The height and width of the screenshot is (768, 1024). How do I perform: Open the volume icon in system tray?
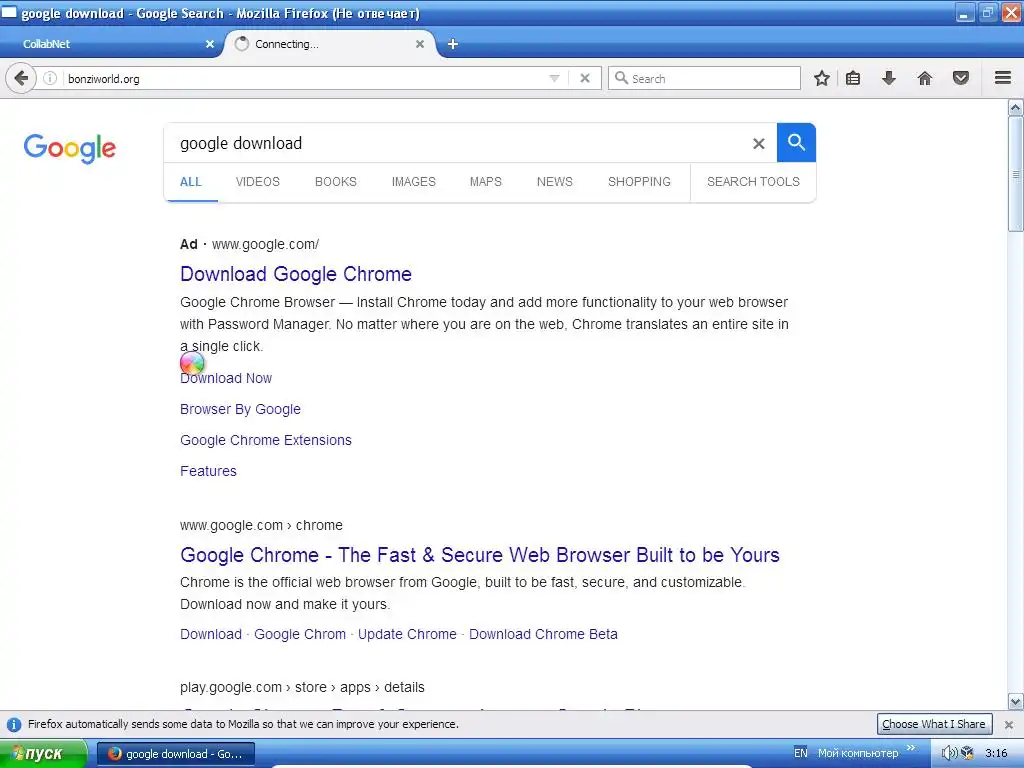pos(949,753)
